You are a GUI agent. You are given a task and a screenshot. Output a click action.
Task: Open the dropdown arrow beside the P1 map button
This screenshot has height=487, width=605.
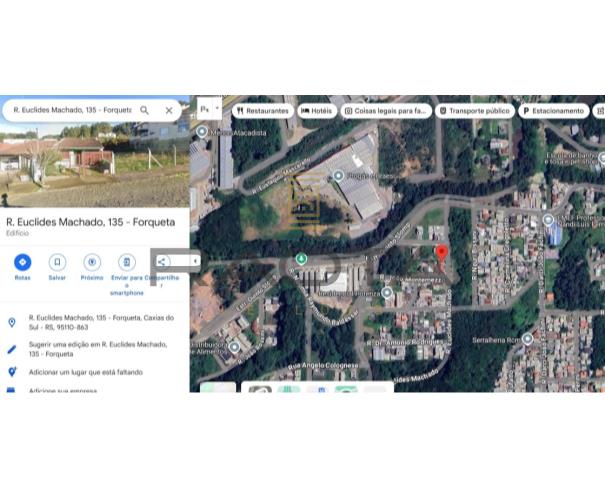coord(217,108)
